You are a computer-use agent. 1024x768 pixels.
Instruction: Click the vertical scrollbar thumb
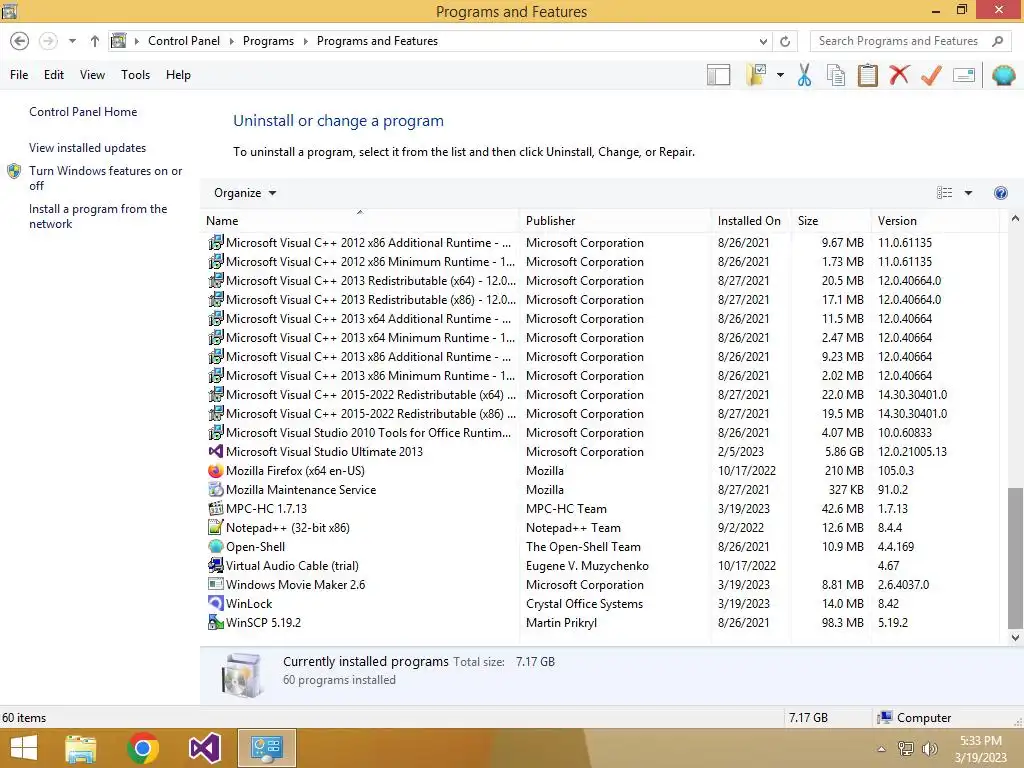point(1015,557)
